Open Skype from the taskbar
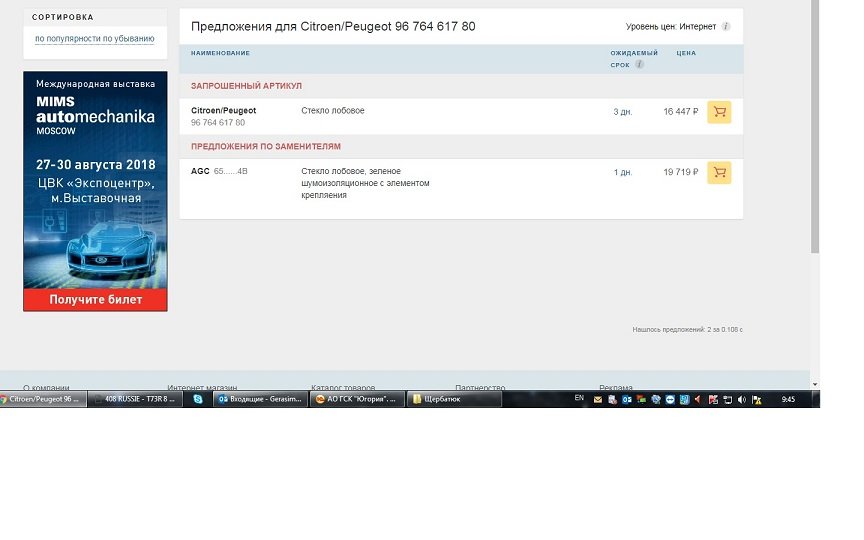 point(198,399)
